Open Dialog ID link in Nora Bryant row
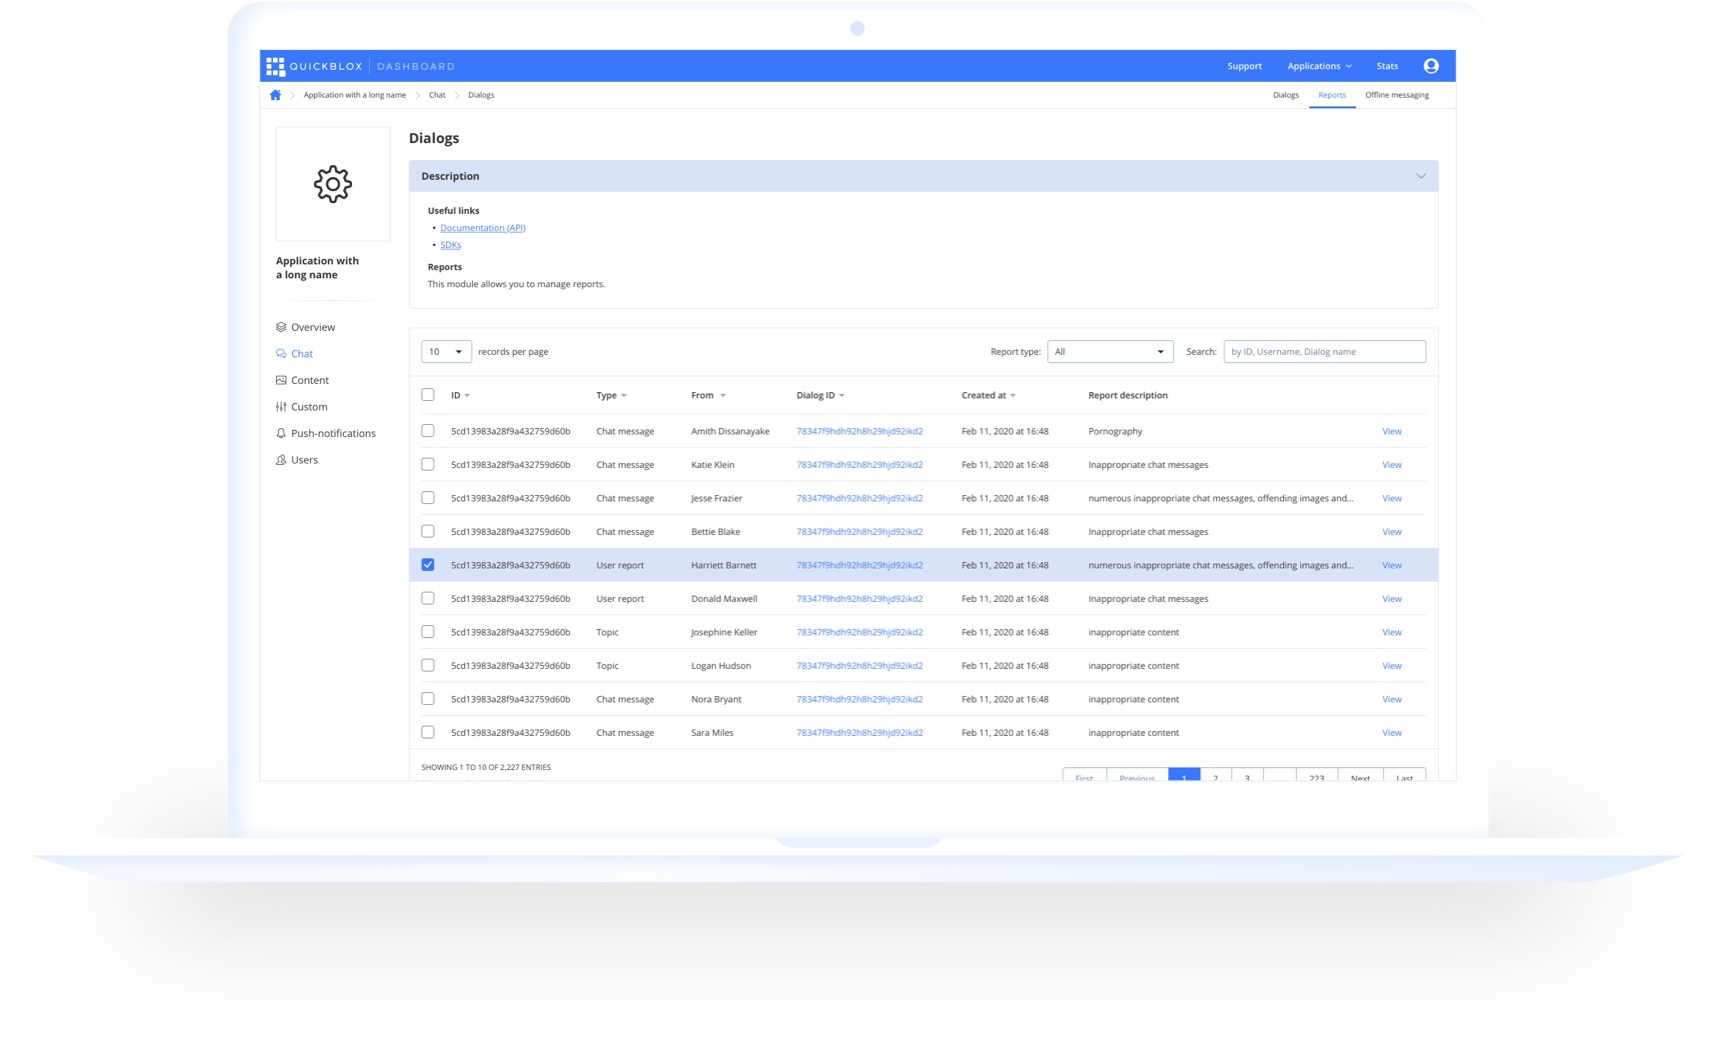 tap(859, 699)
